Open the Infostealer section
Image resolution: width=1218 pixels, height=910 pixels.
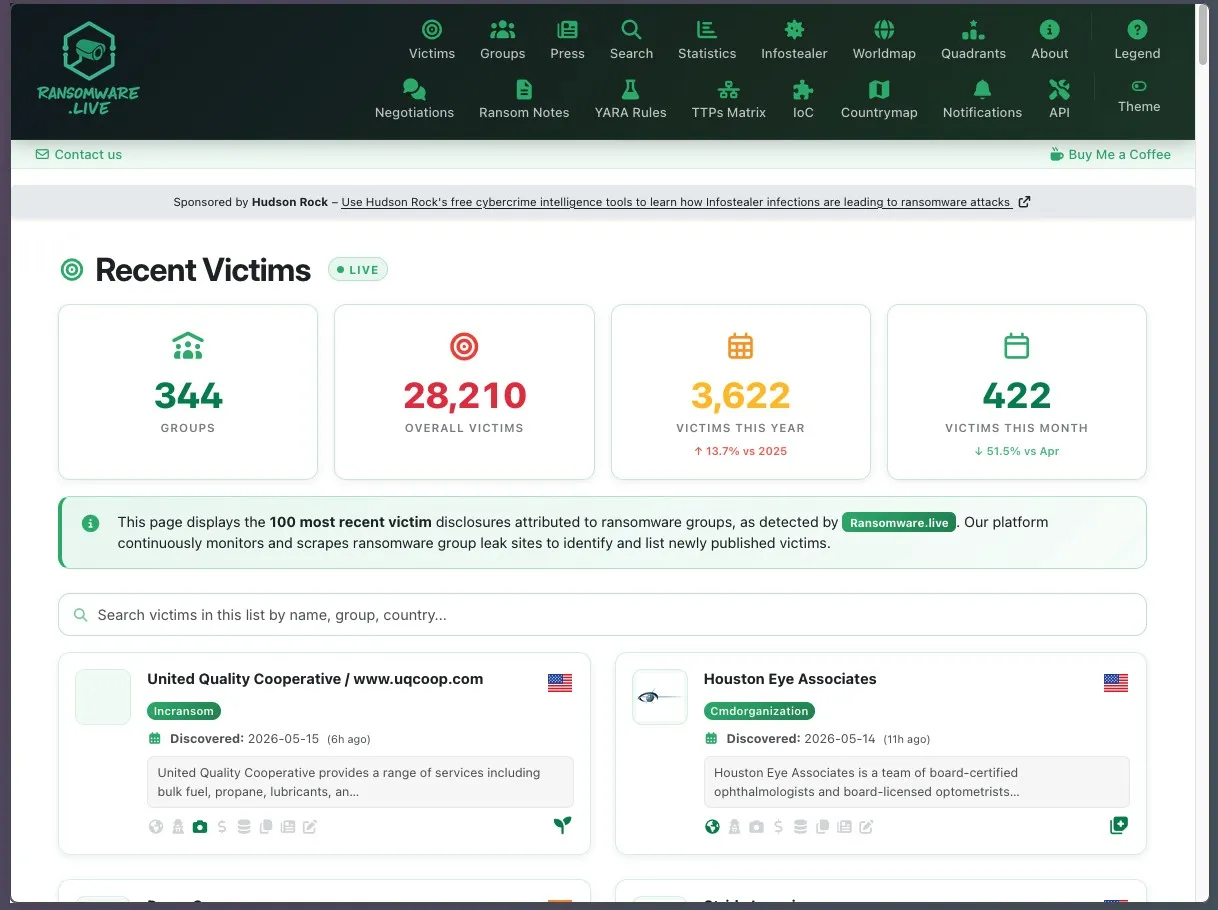tap(794, 41)
